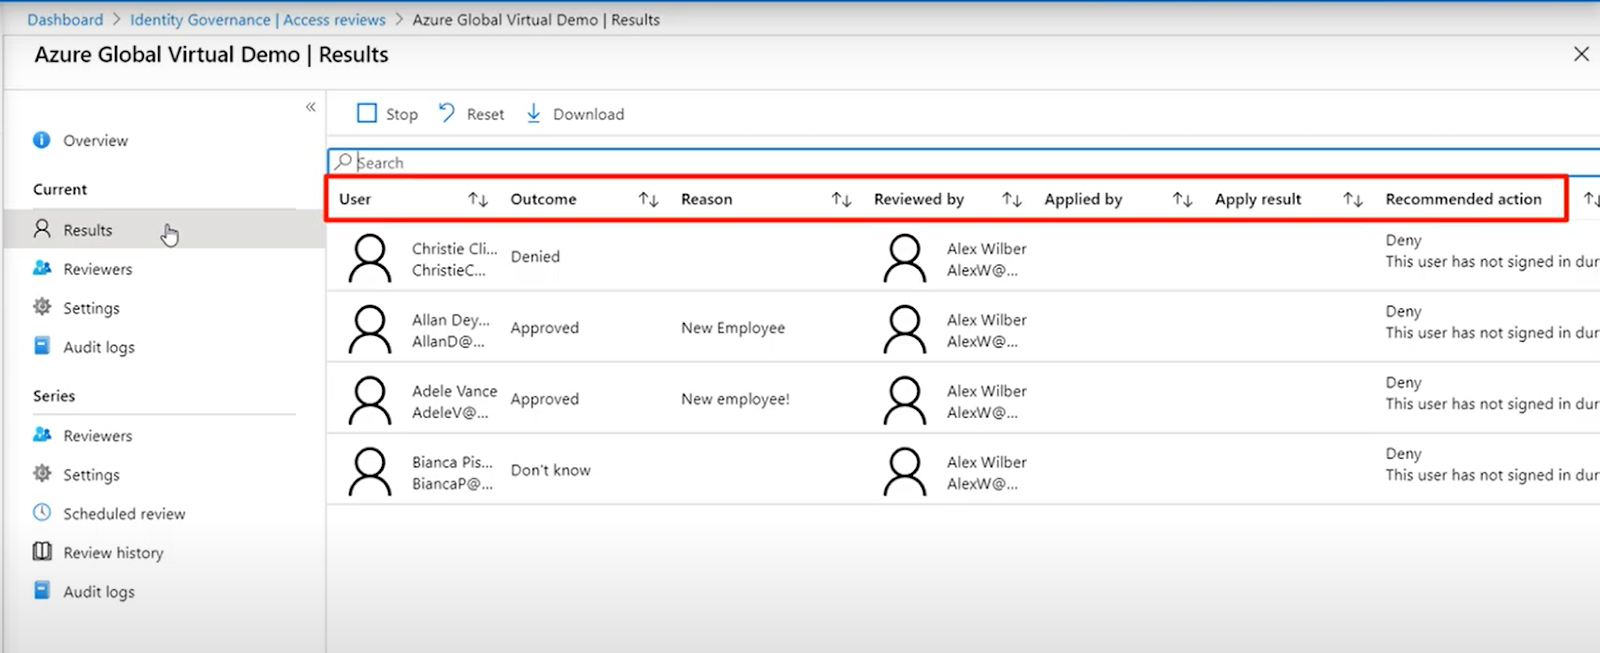Click reviewer avatar in Allan Dey's row
Screen dimensions: 1600x653
click(905, 329)
